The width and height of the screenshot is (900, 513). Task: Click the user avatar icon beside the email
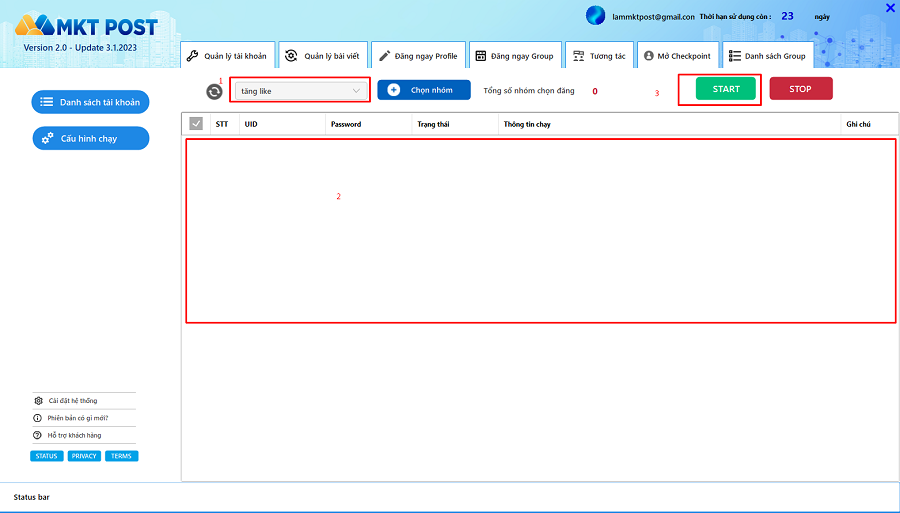point(595,16)
